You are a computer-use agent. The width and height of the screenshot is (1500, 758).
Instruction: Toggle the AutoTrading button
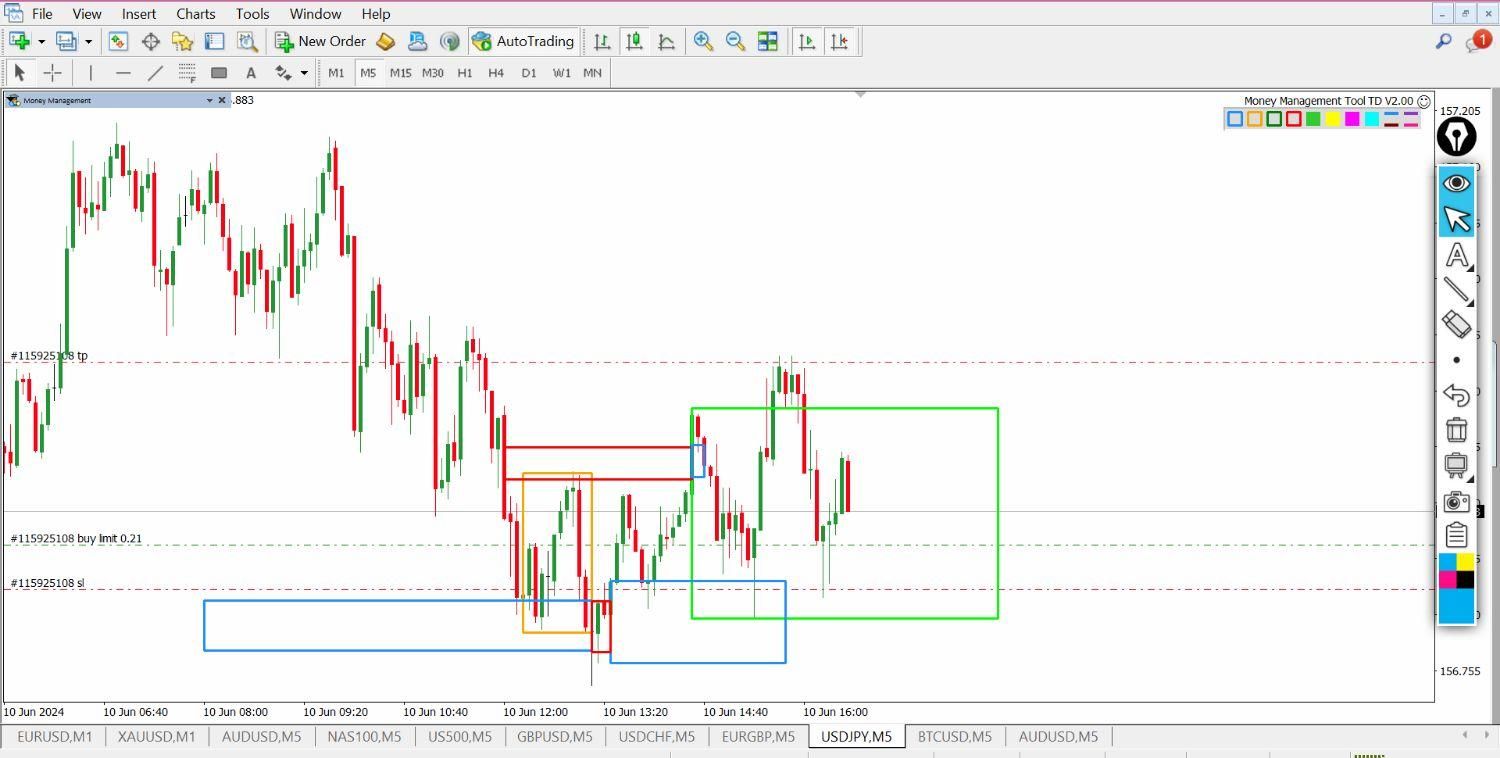click(523, 41)
